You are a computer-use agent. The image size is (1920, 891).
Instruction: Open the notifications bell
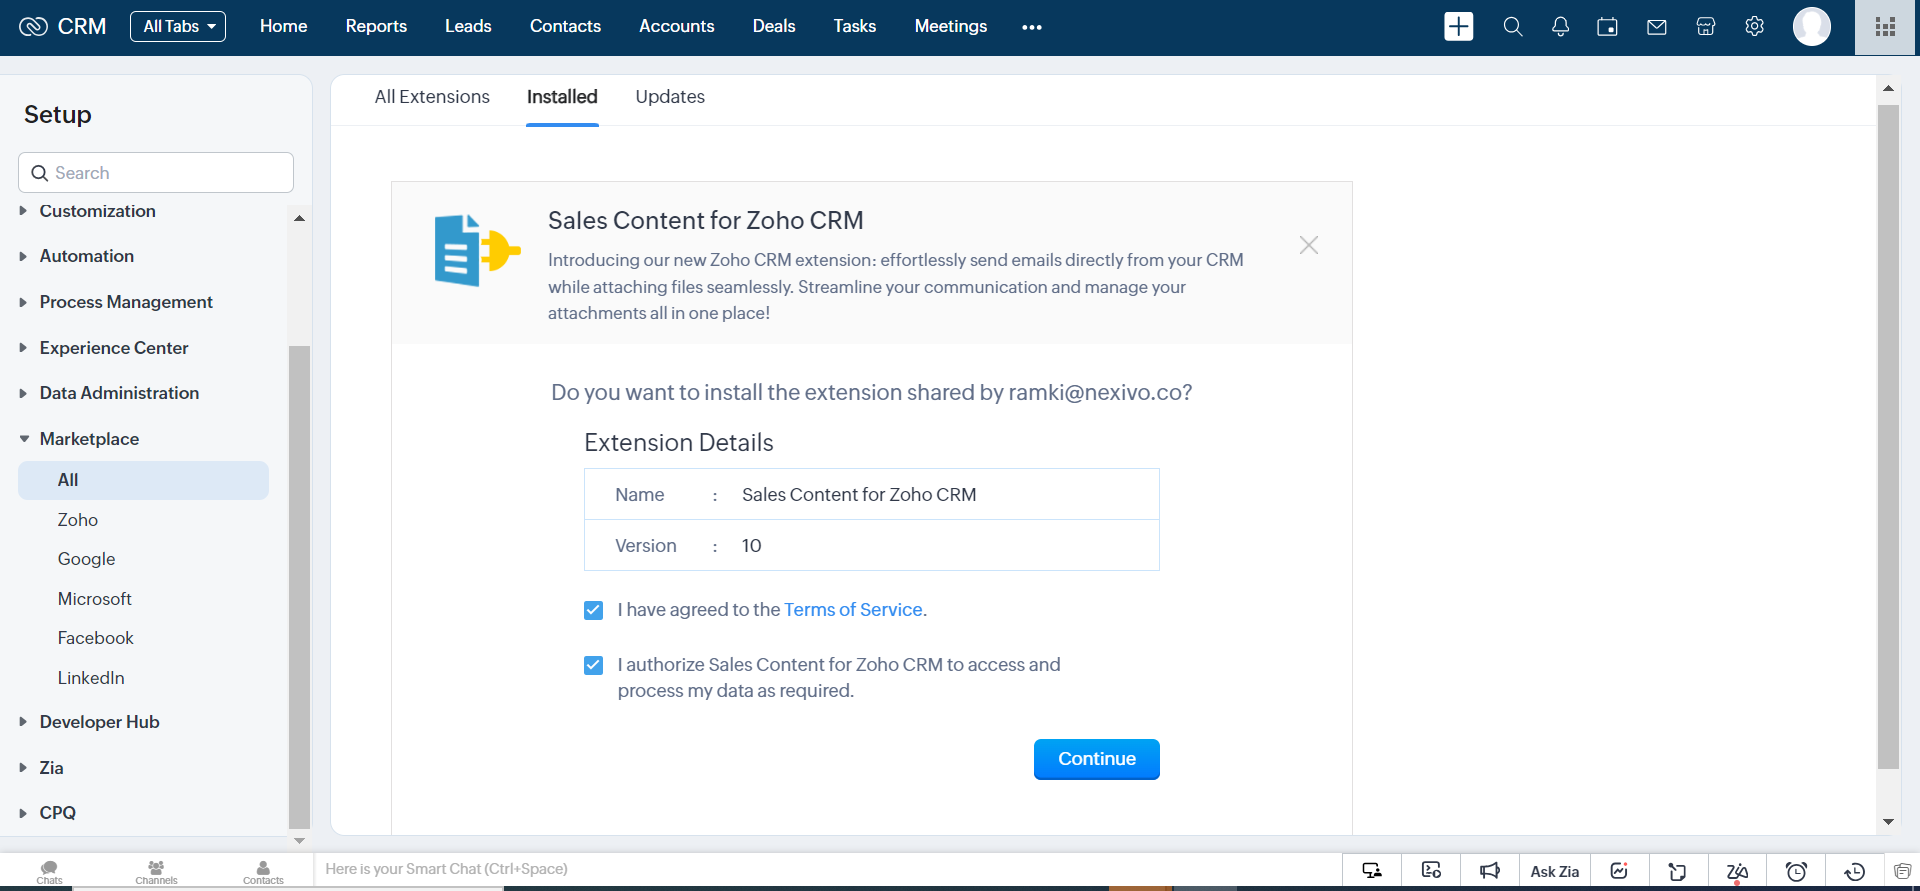tap(1560, 27)
